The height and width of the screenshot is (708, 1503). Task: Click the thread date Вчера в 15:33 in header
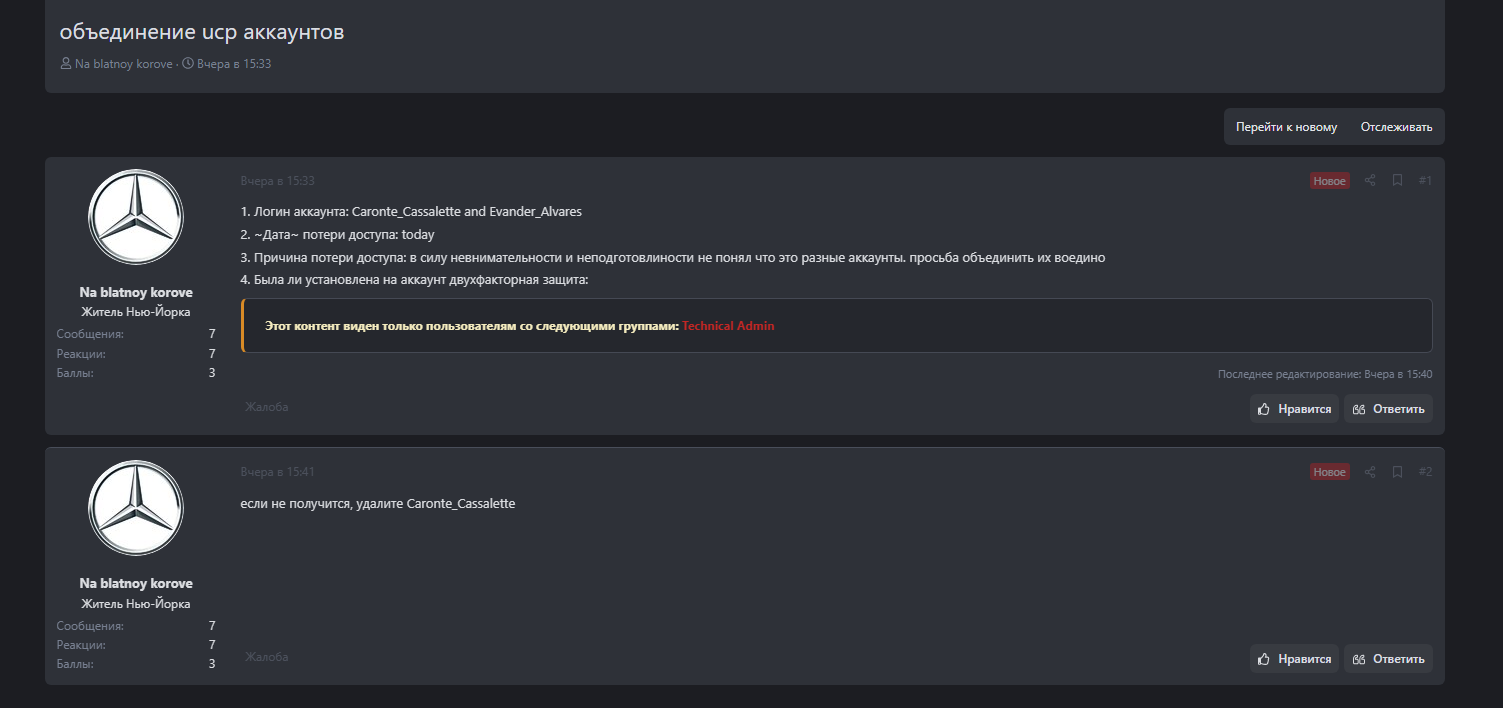pos(234,64)
